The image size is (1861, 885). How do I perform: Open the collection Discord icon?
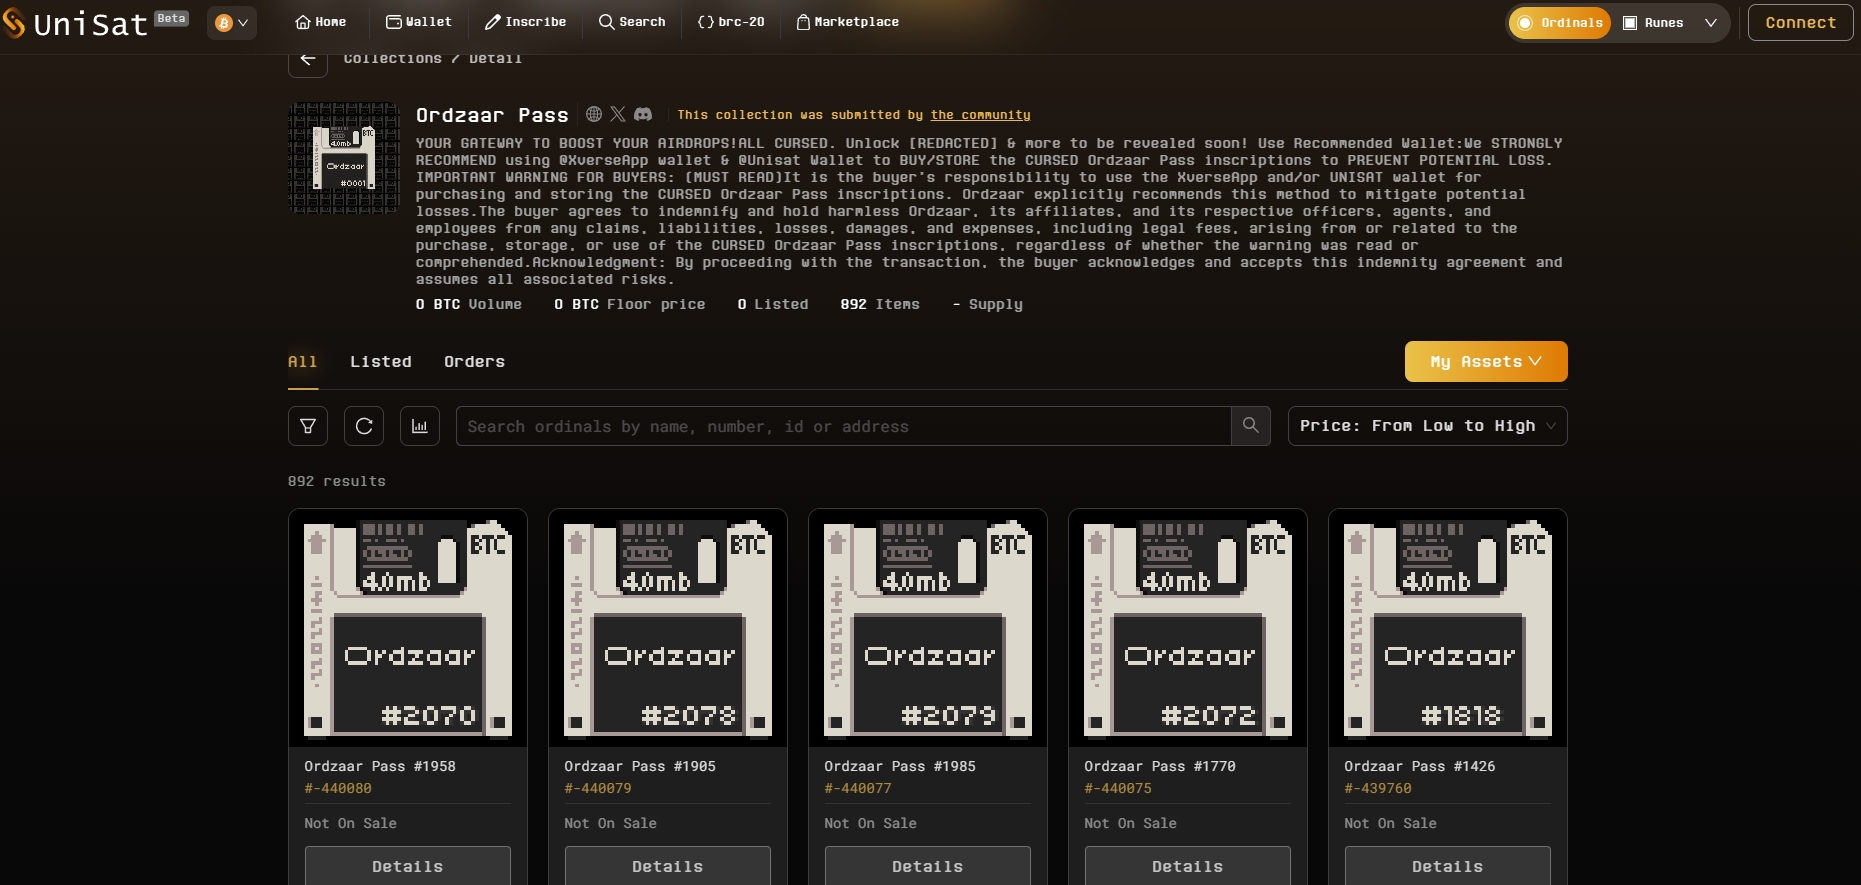(x=643, y=114)
